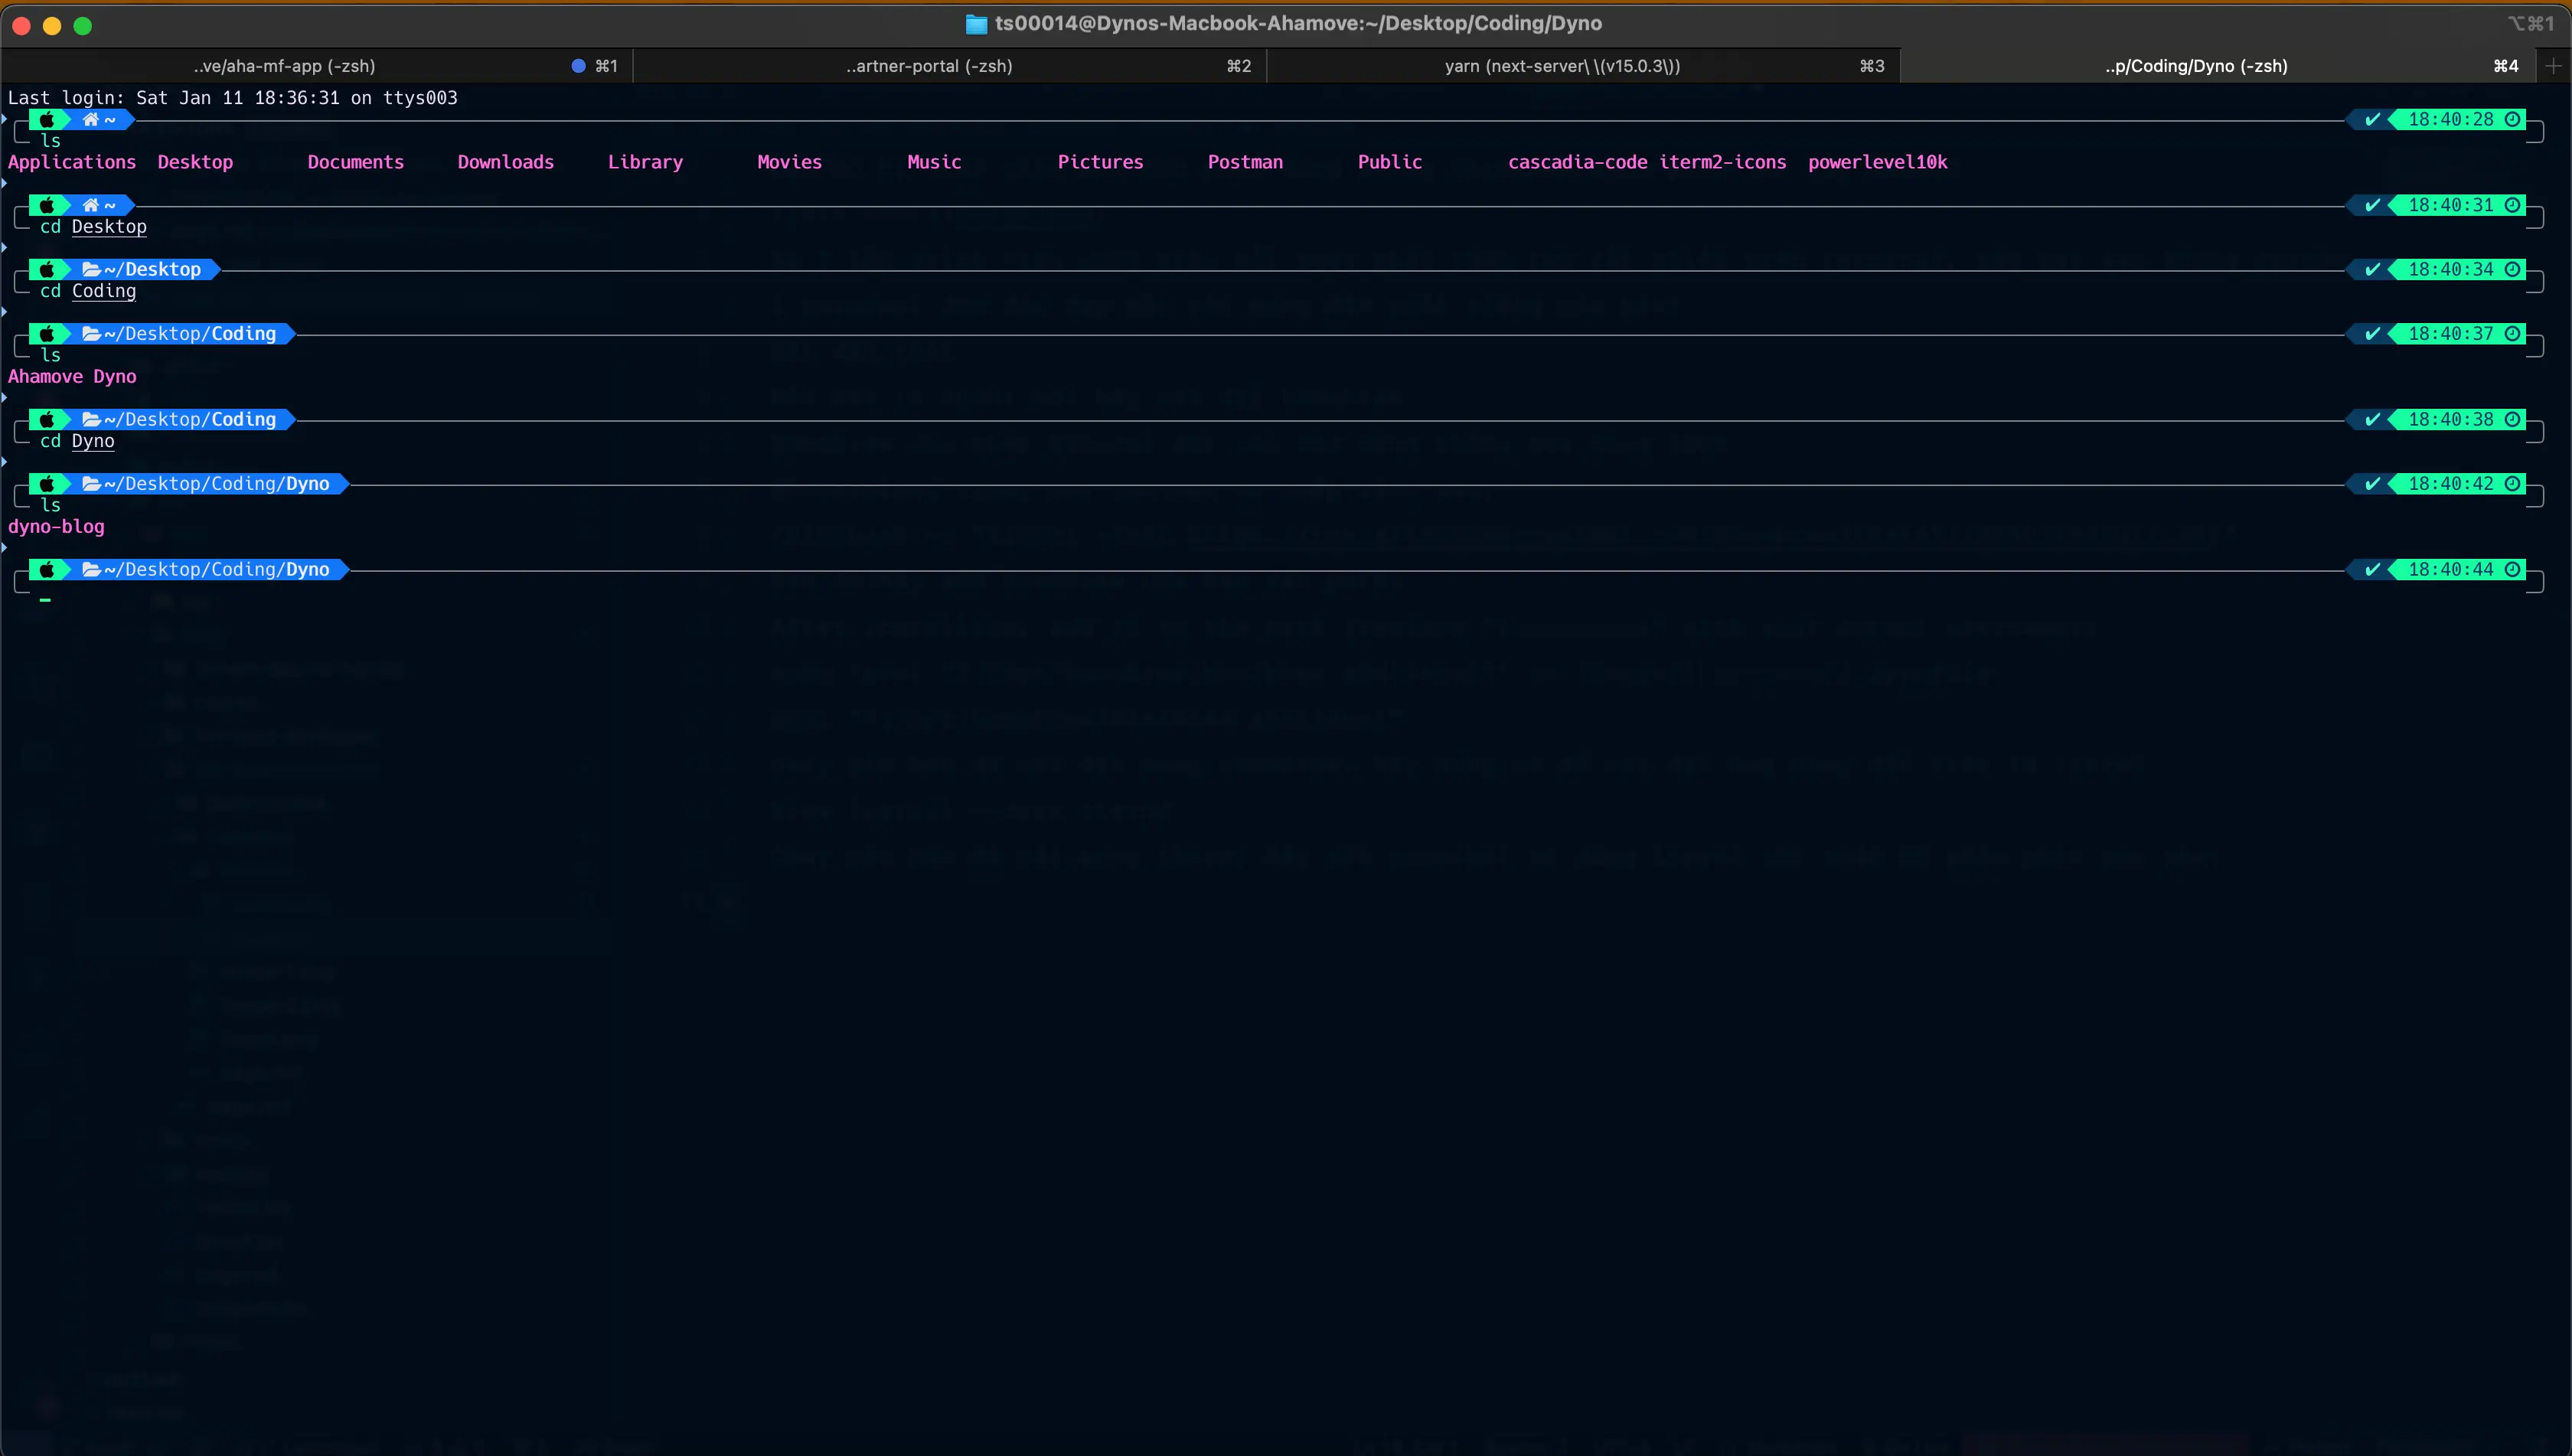This screenshot has height=1456, width=2572.
Task: Select the p/Coding/Dyno (-zsh) tab
Action: tap(2196, 66)
